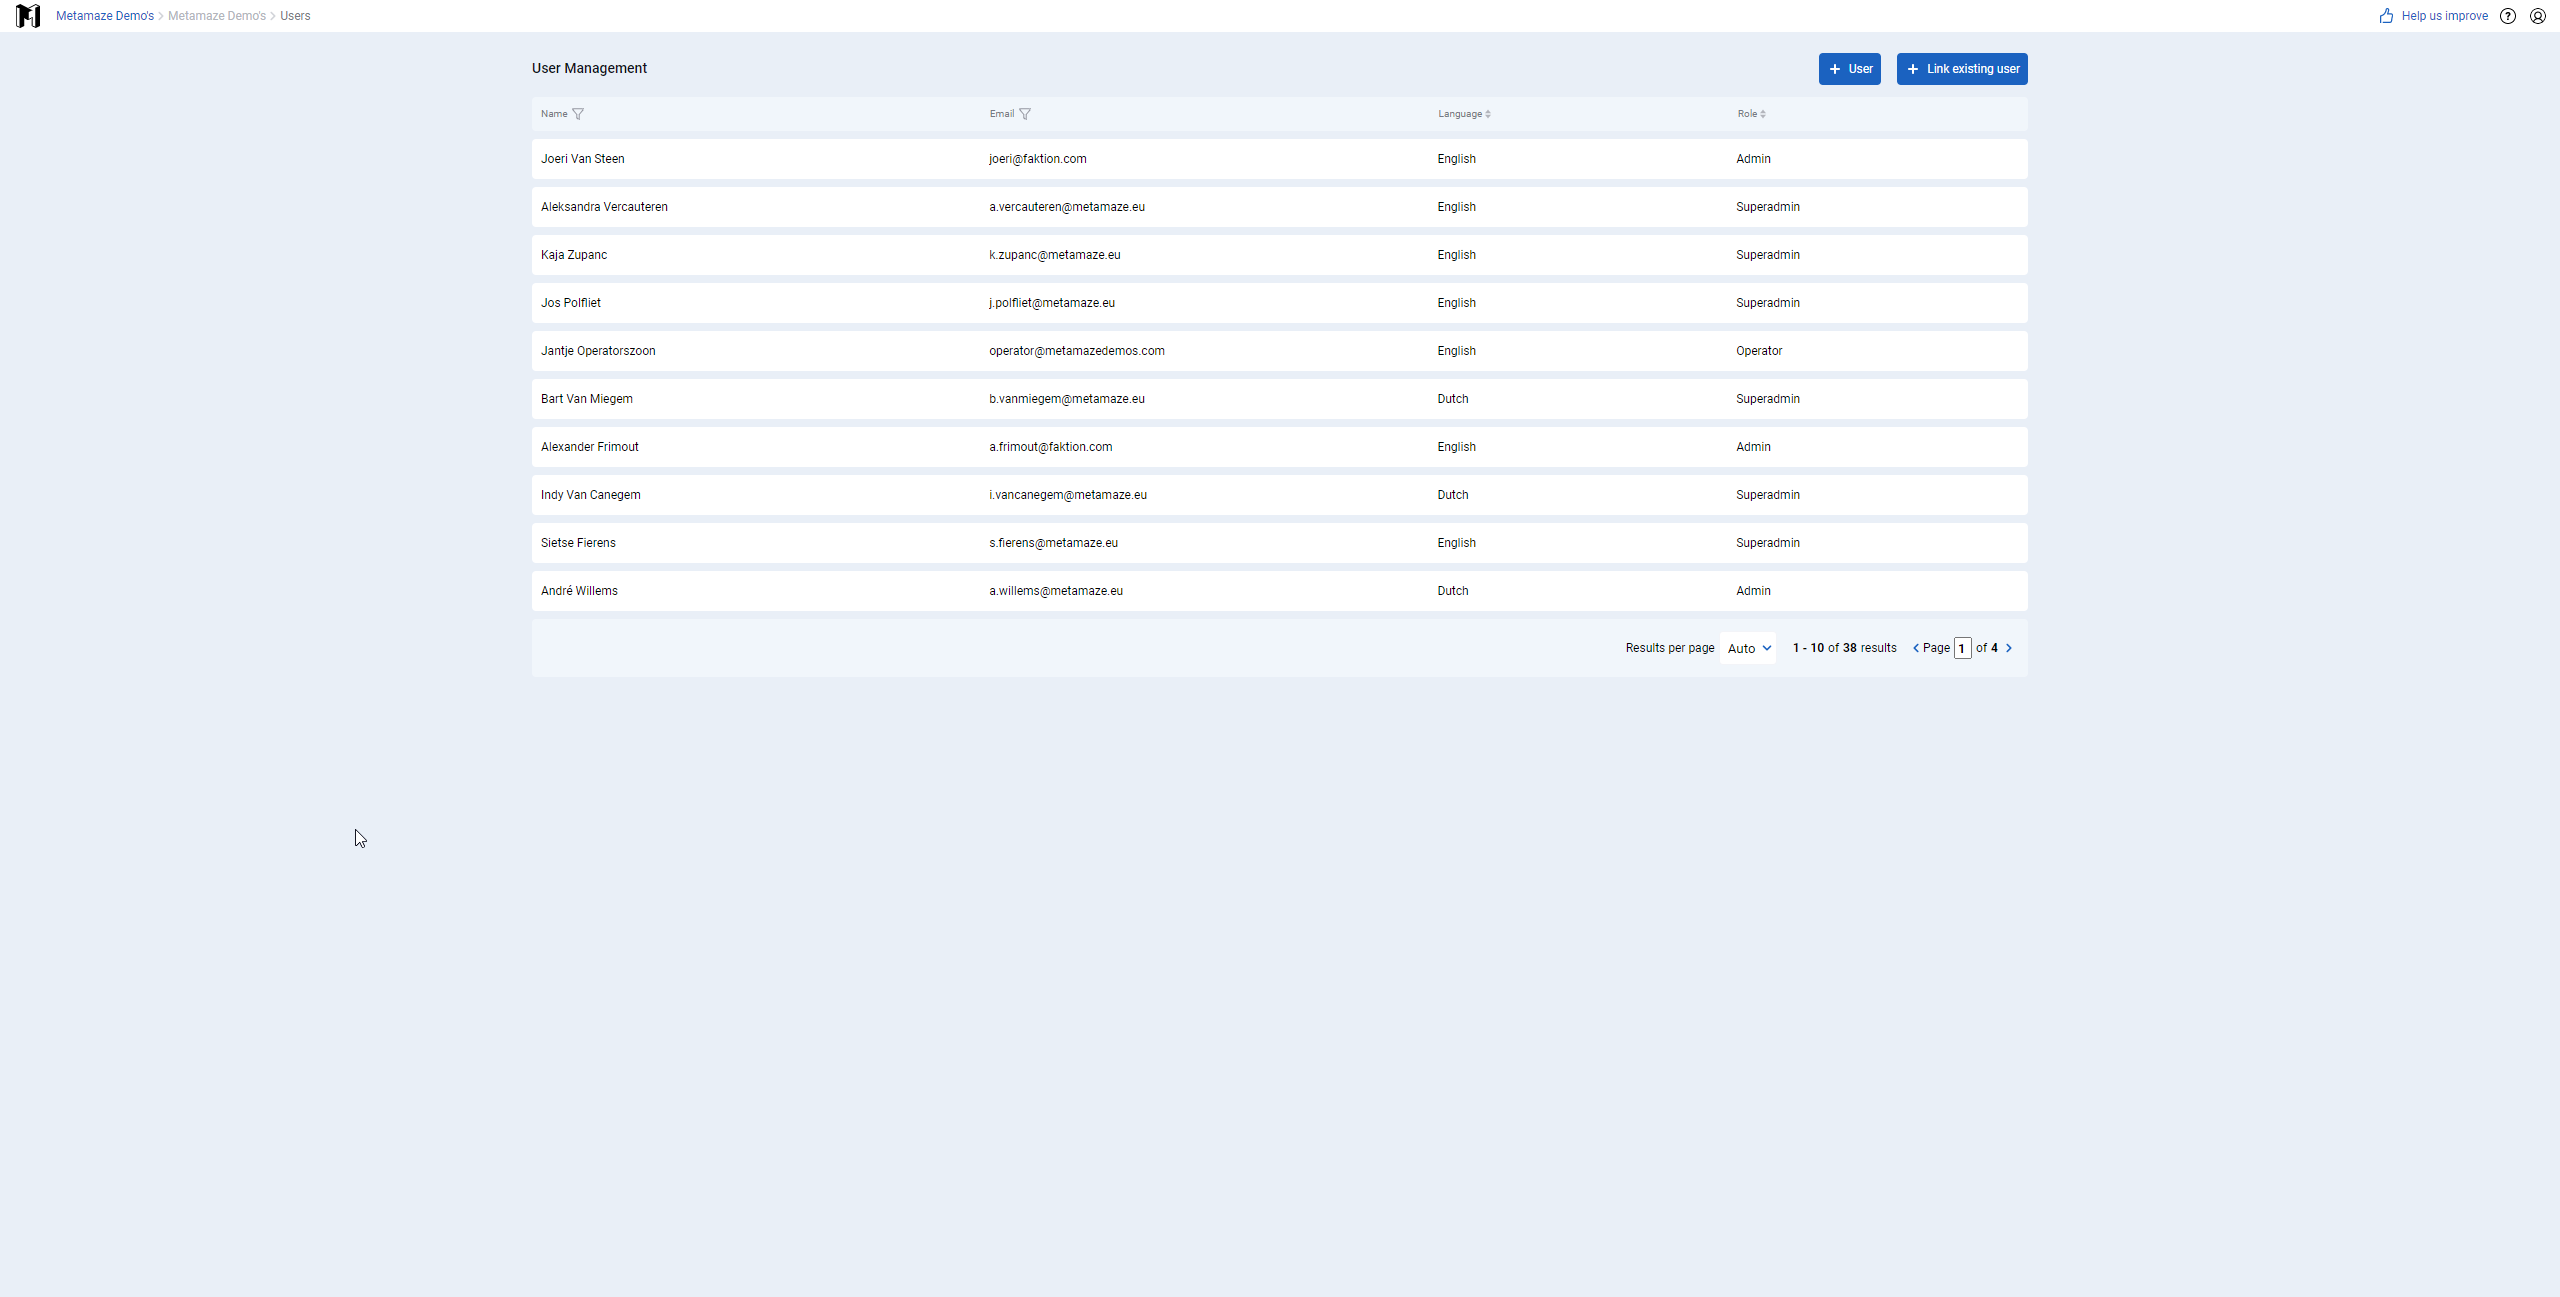This screenshot has width=2560, height=1297.
Task: Open the help question mark icon
Action: click(2508, 16)
